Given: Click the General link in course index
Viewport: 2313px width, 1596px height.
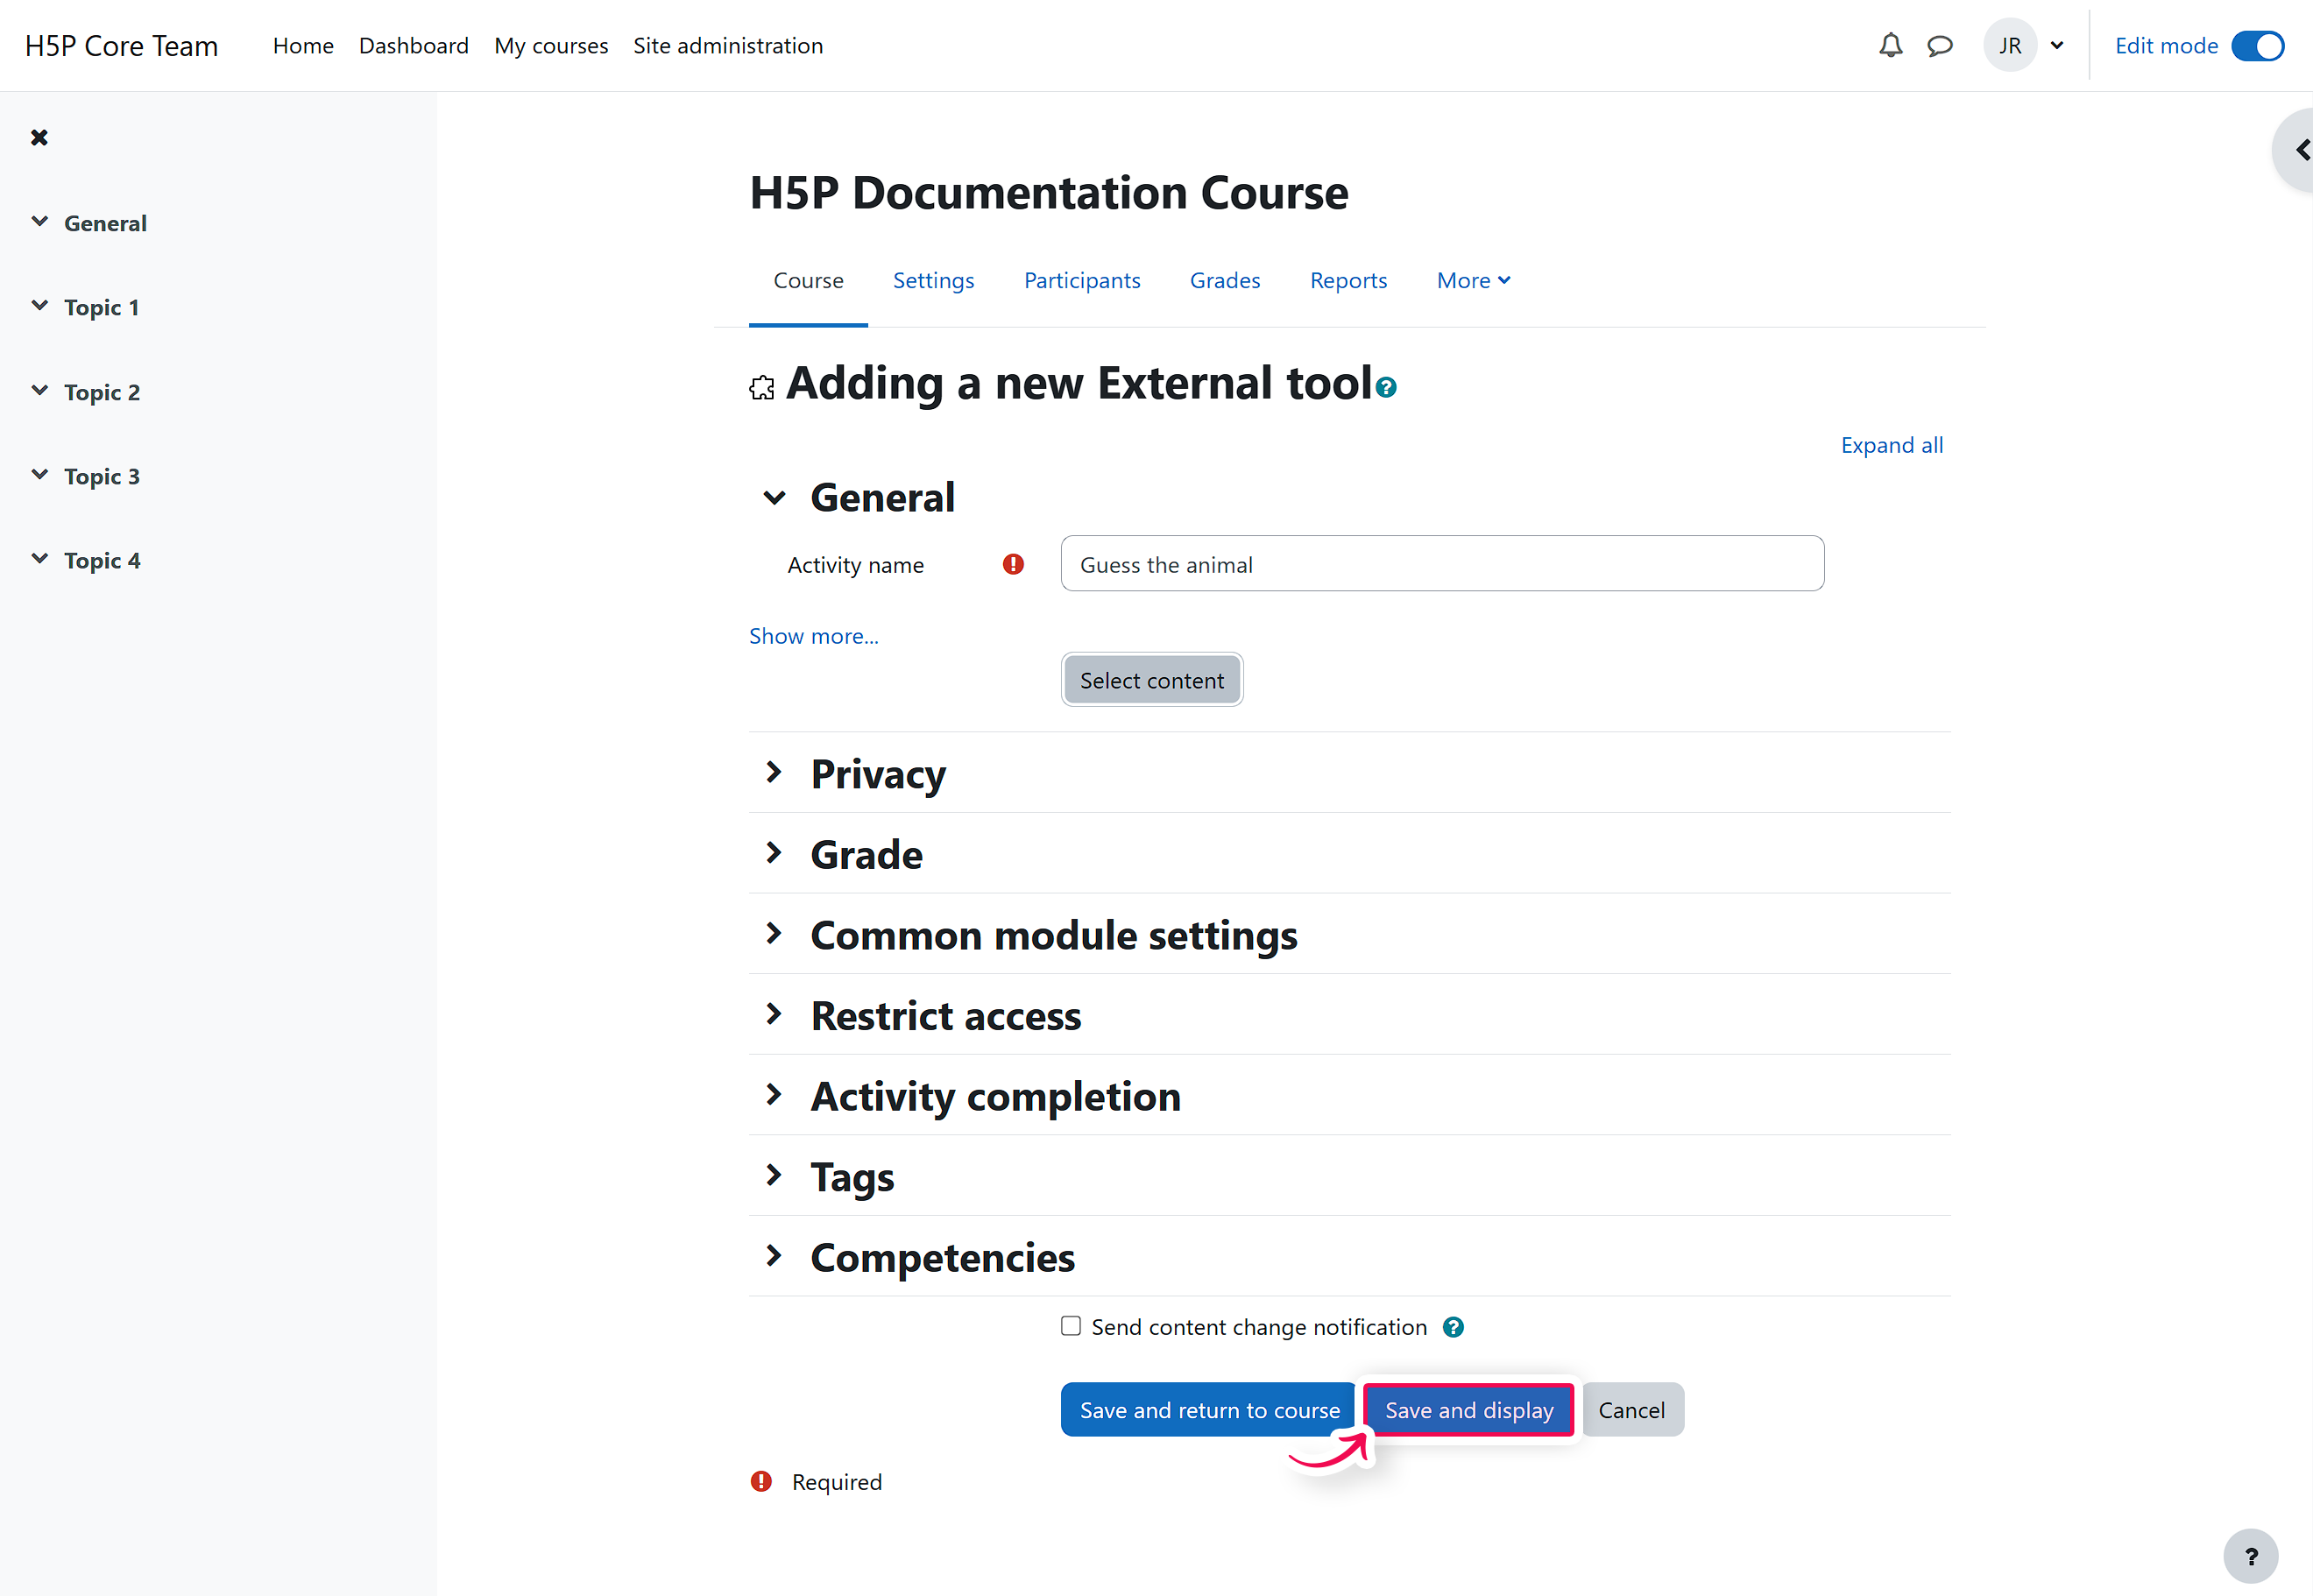Looking at the screenshot, I should pyautogui.click(x=105, y=223).
